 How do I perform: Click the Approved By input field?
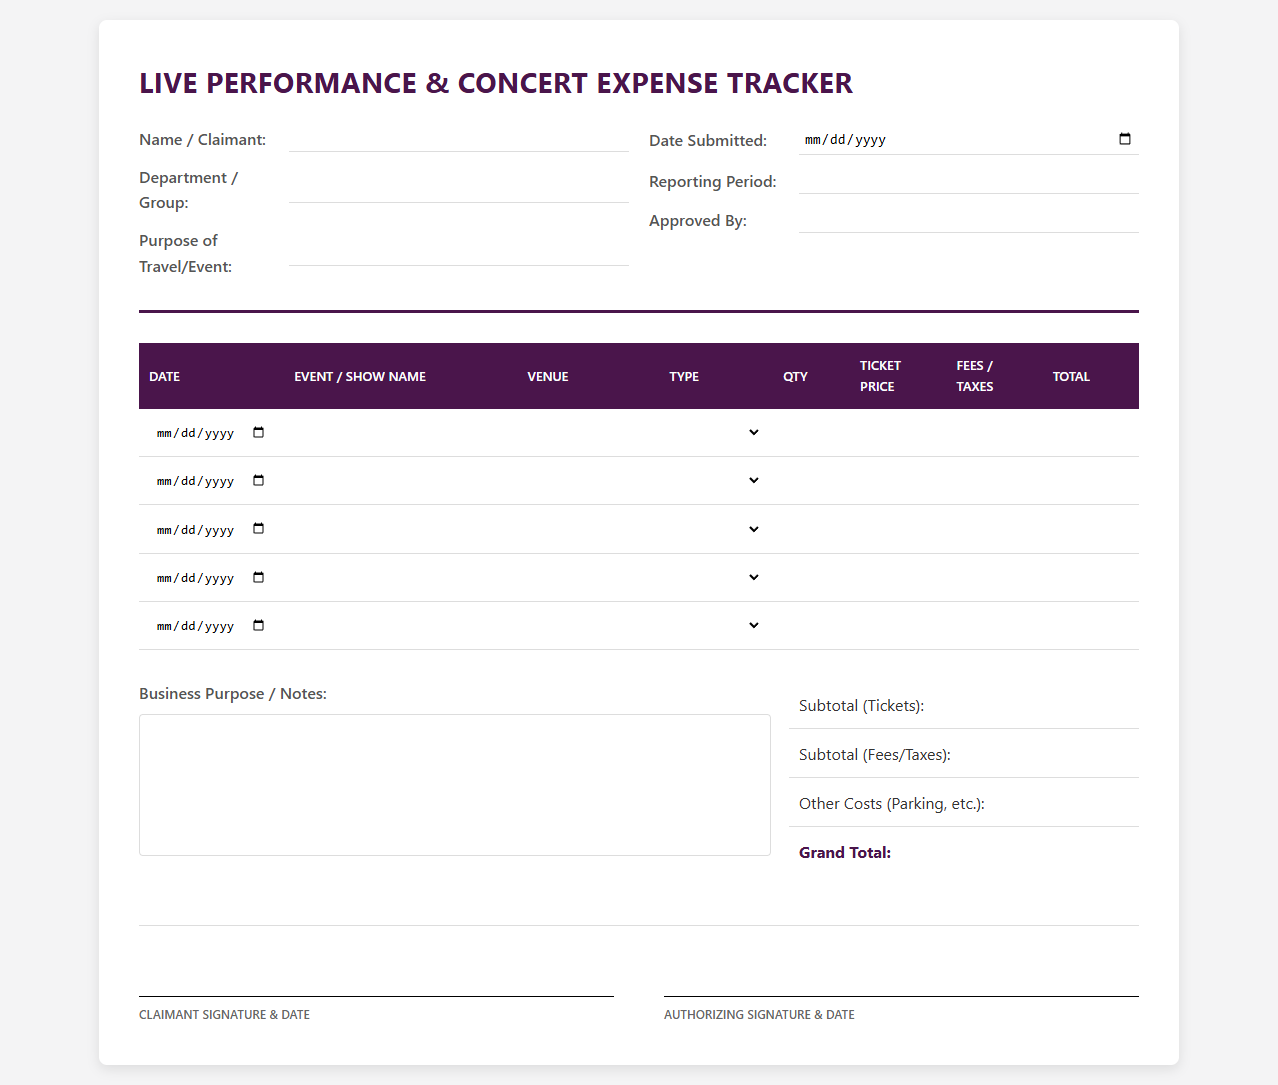[969, 220]
